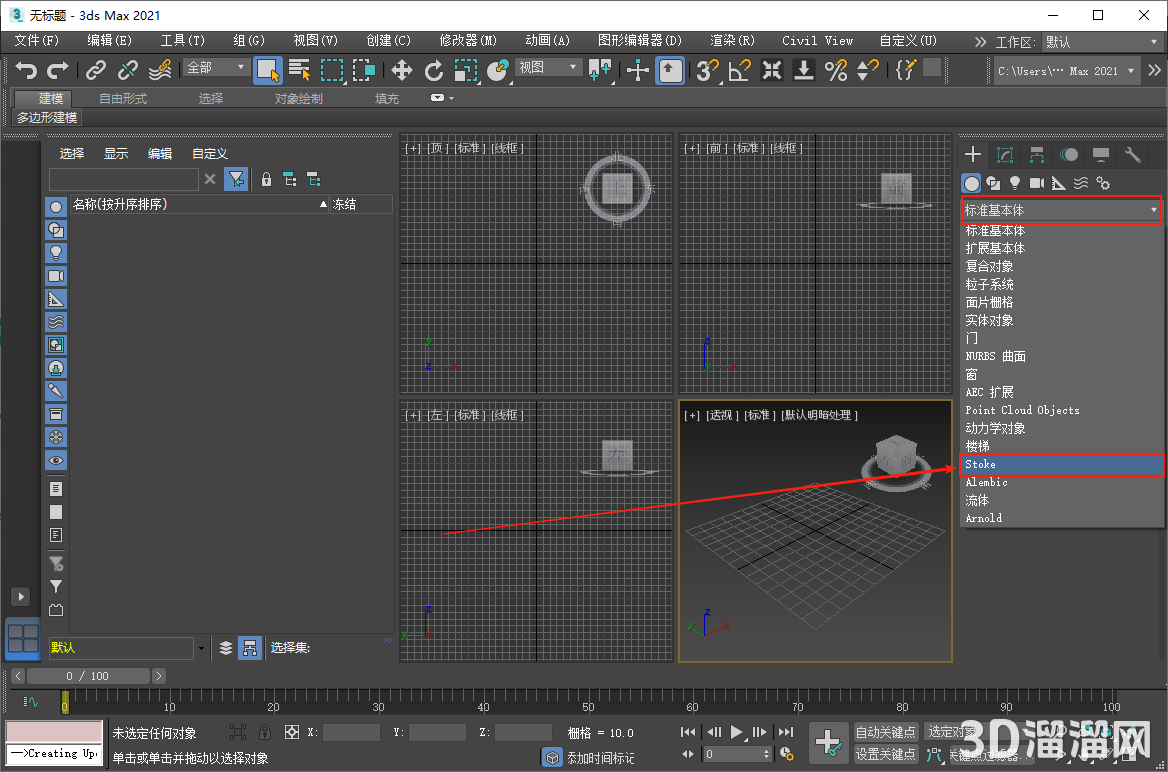Click the X coordinate input field
The height and width of the screenshot is (772, 1168).
[x=351, y=733]
